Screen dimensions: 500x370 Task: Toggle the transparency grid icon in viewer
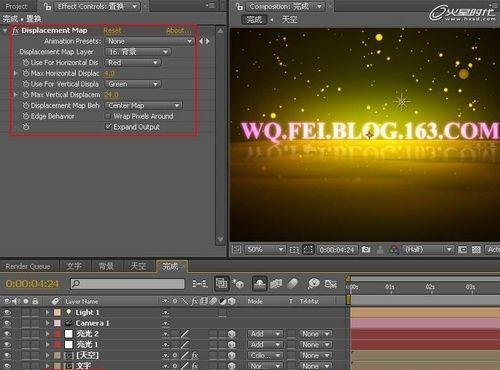(476, 249)
